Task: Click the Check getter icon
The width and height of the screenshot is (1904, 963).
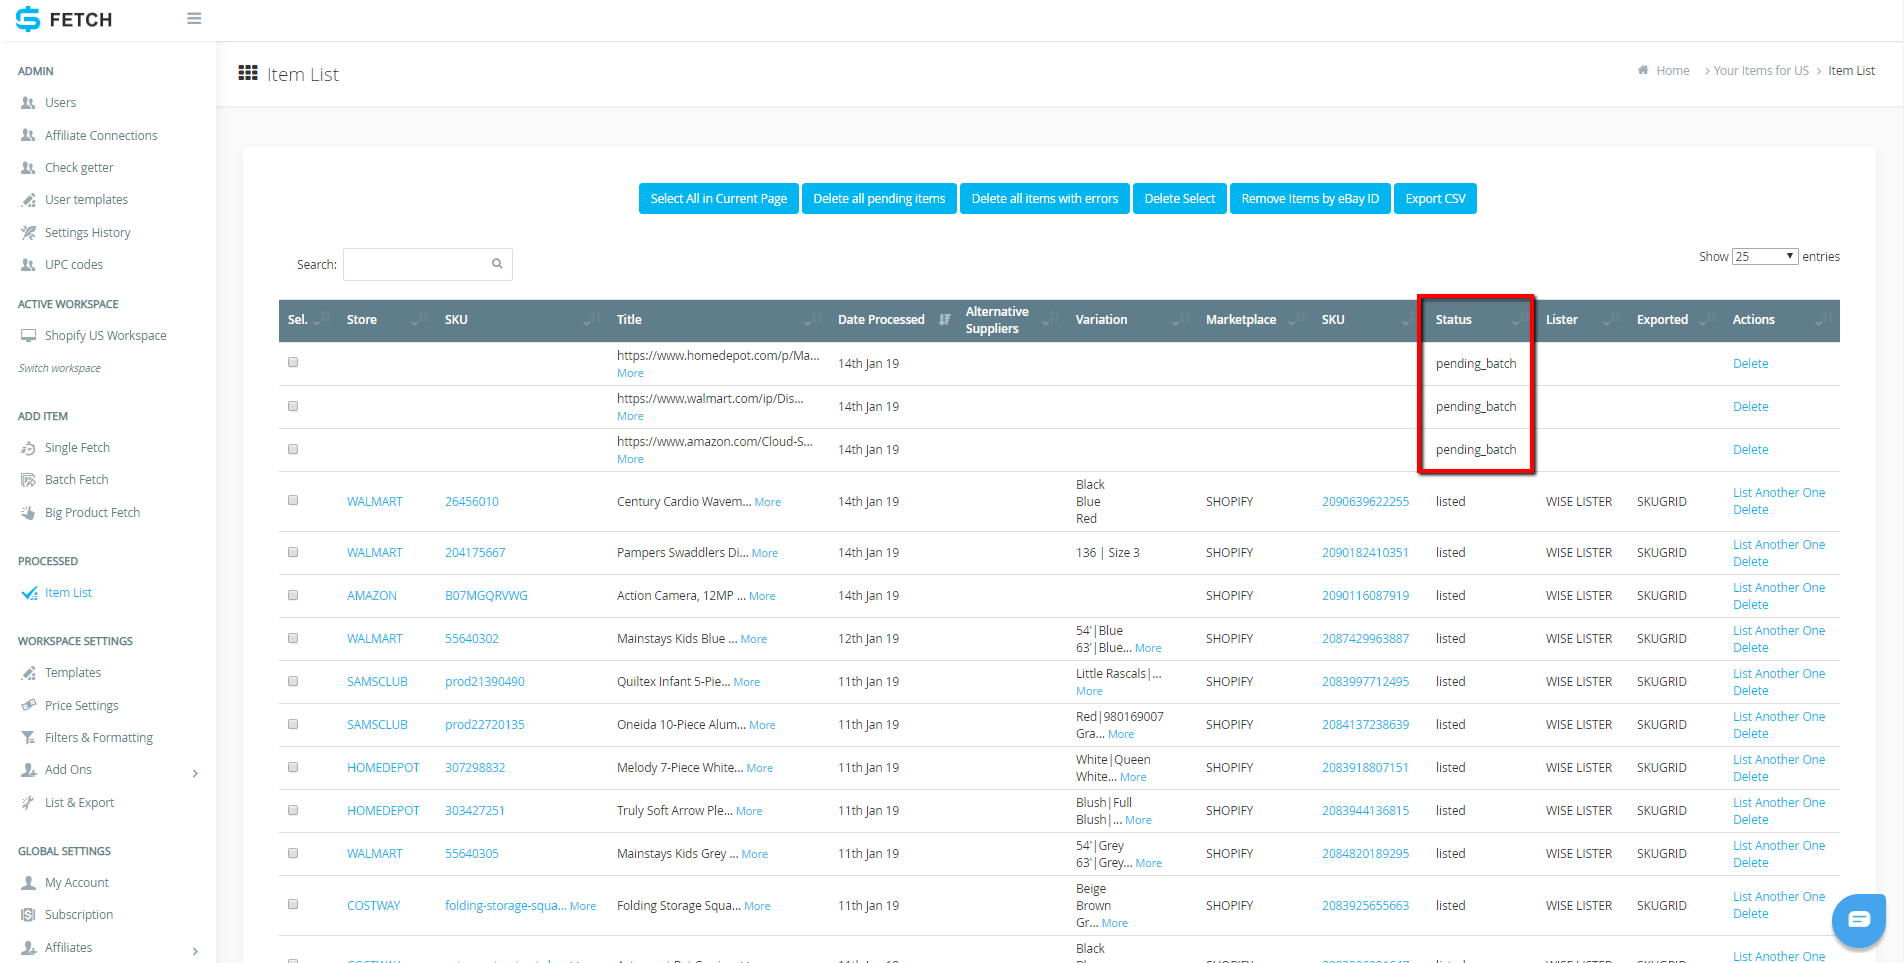Action: coord(28,168)
